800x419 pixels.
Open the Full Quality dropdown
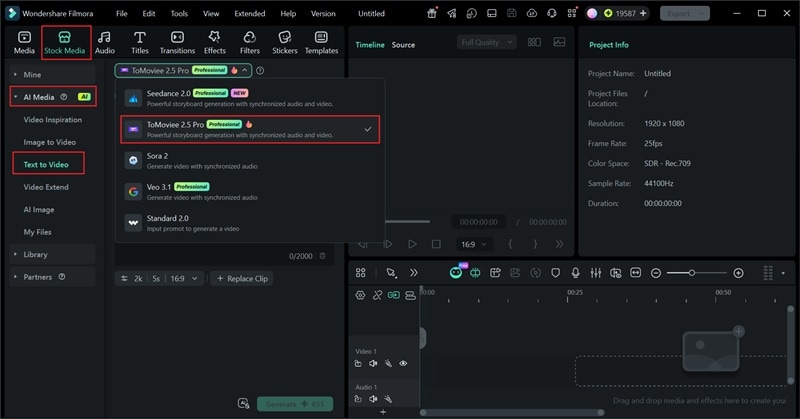pyautogui.click(x=486, y=42)
